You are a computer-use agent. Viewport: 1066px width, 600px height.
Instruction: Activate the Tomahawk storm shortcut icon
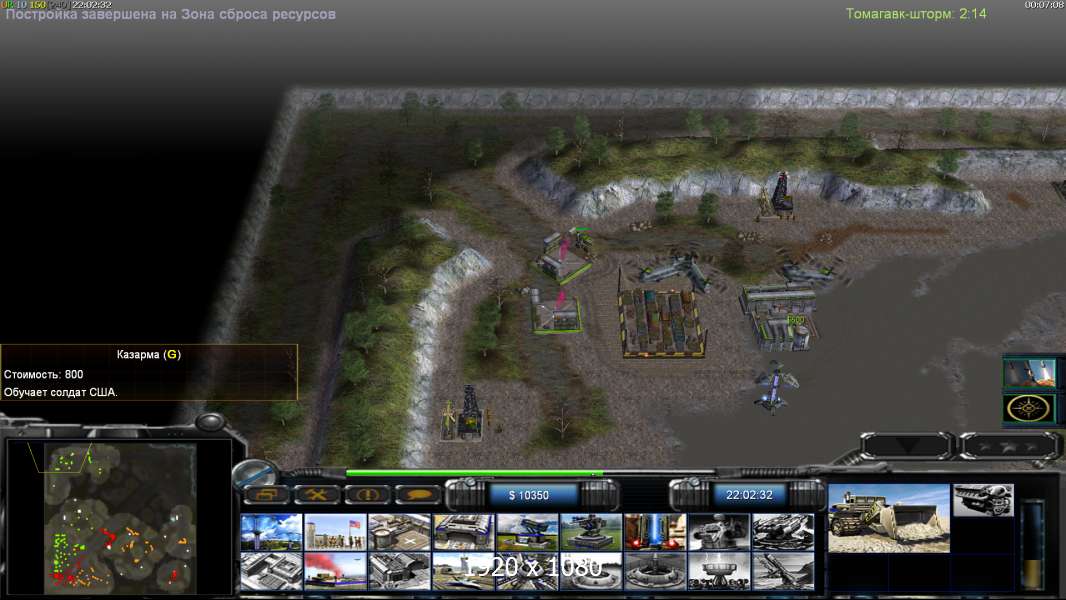click(x=1029, y=373)
